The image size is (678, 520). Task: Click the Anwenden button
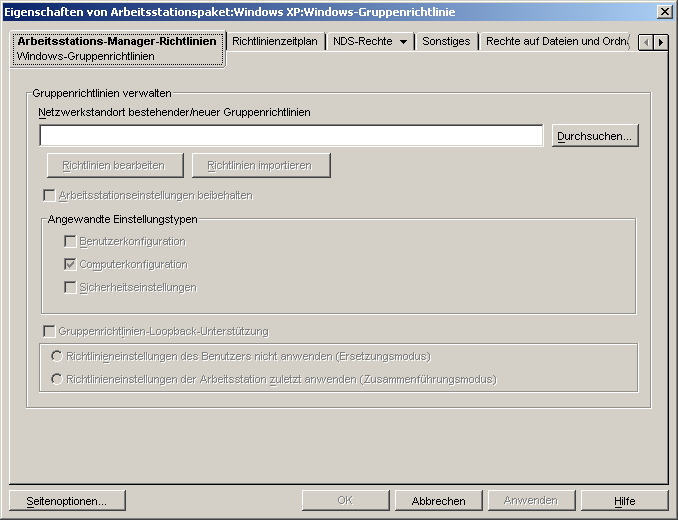coord(531,501)
